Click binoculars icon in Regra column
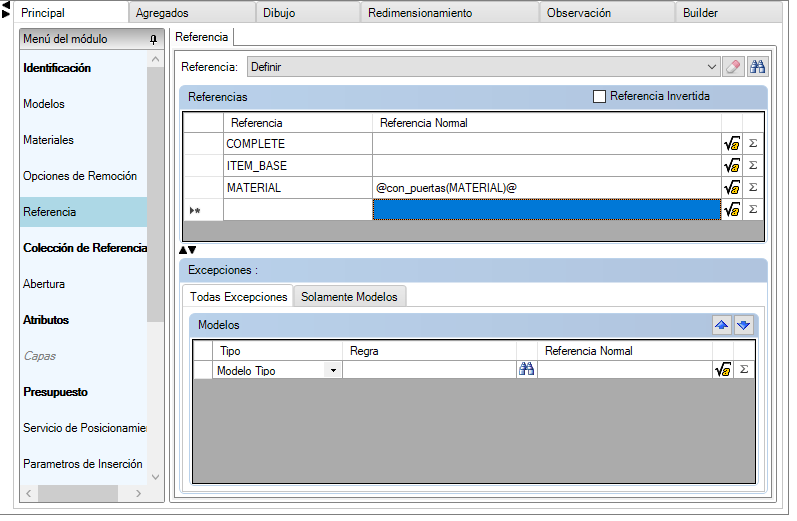The width and height of the screenshot is (797, 521). point(526,370)
